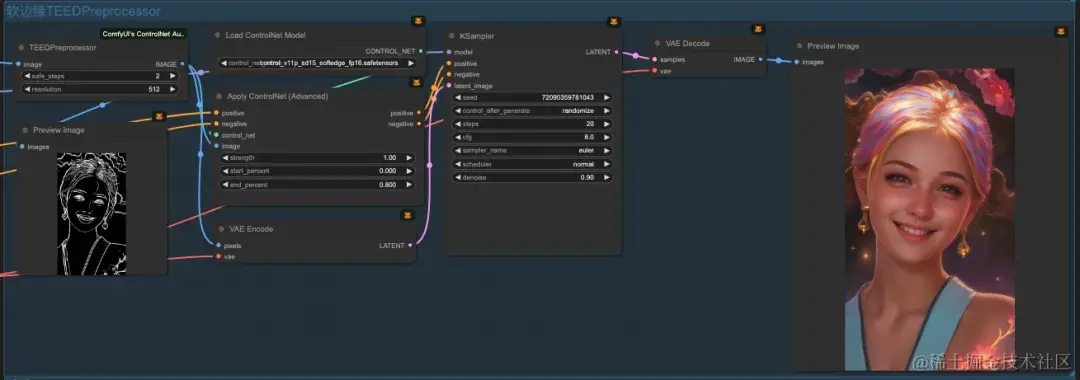Pick next scheduler with right arrow
The width and height of the screenshot is (1080, 380).
607,164
